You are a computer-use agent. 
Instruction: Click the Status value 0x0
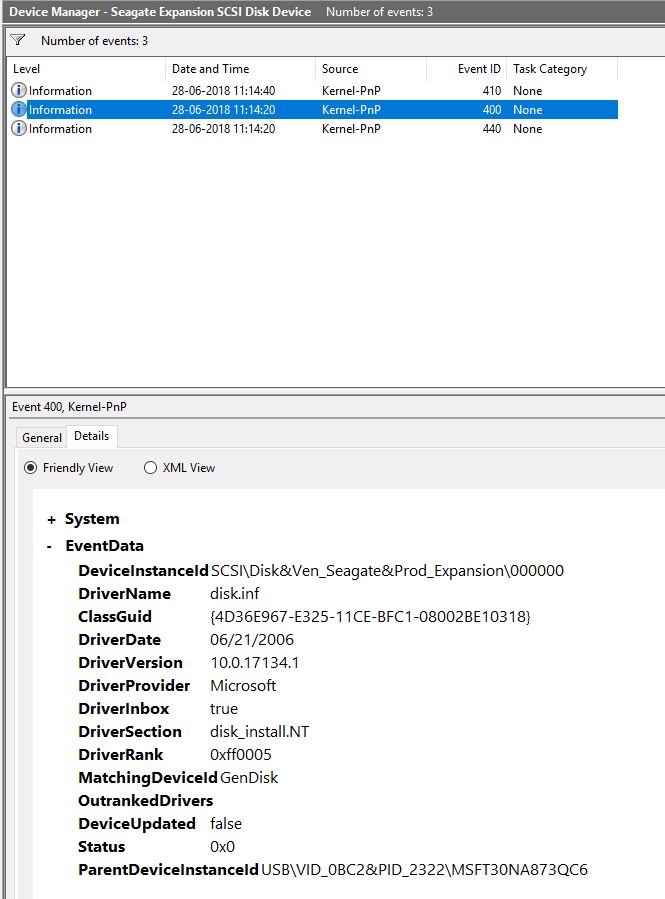[222, 847]
